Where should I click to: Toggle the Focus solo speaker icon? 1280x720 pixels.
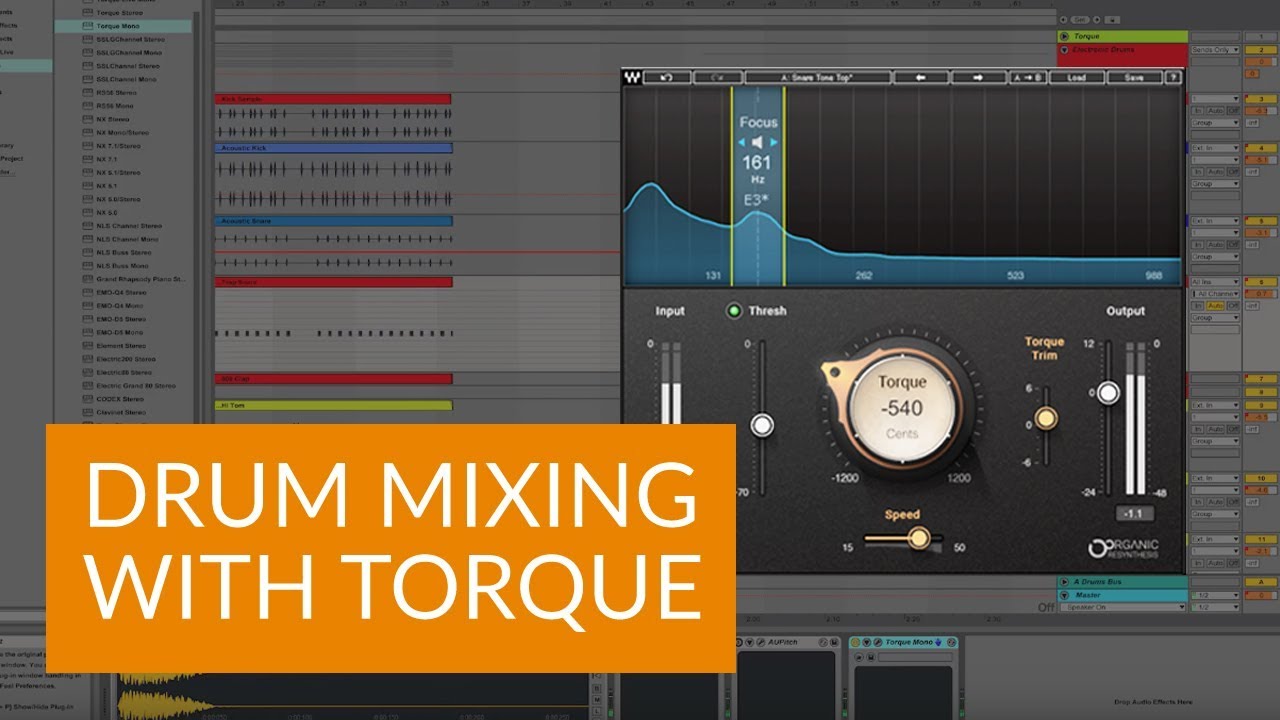(x=758, y=142)
